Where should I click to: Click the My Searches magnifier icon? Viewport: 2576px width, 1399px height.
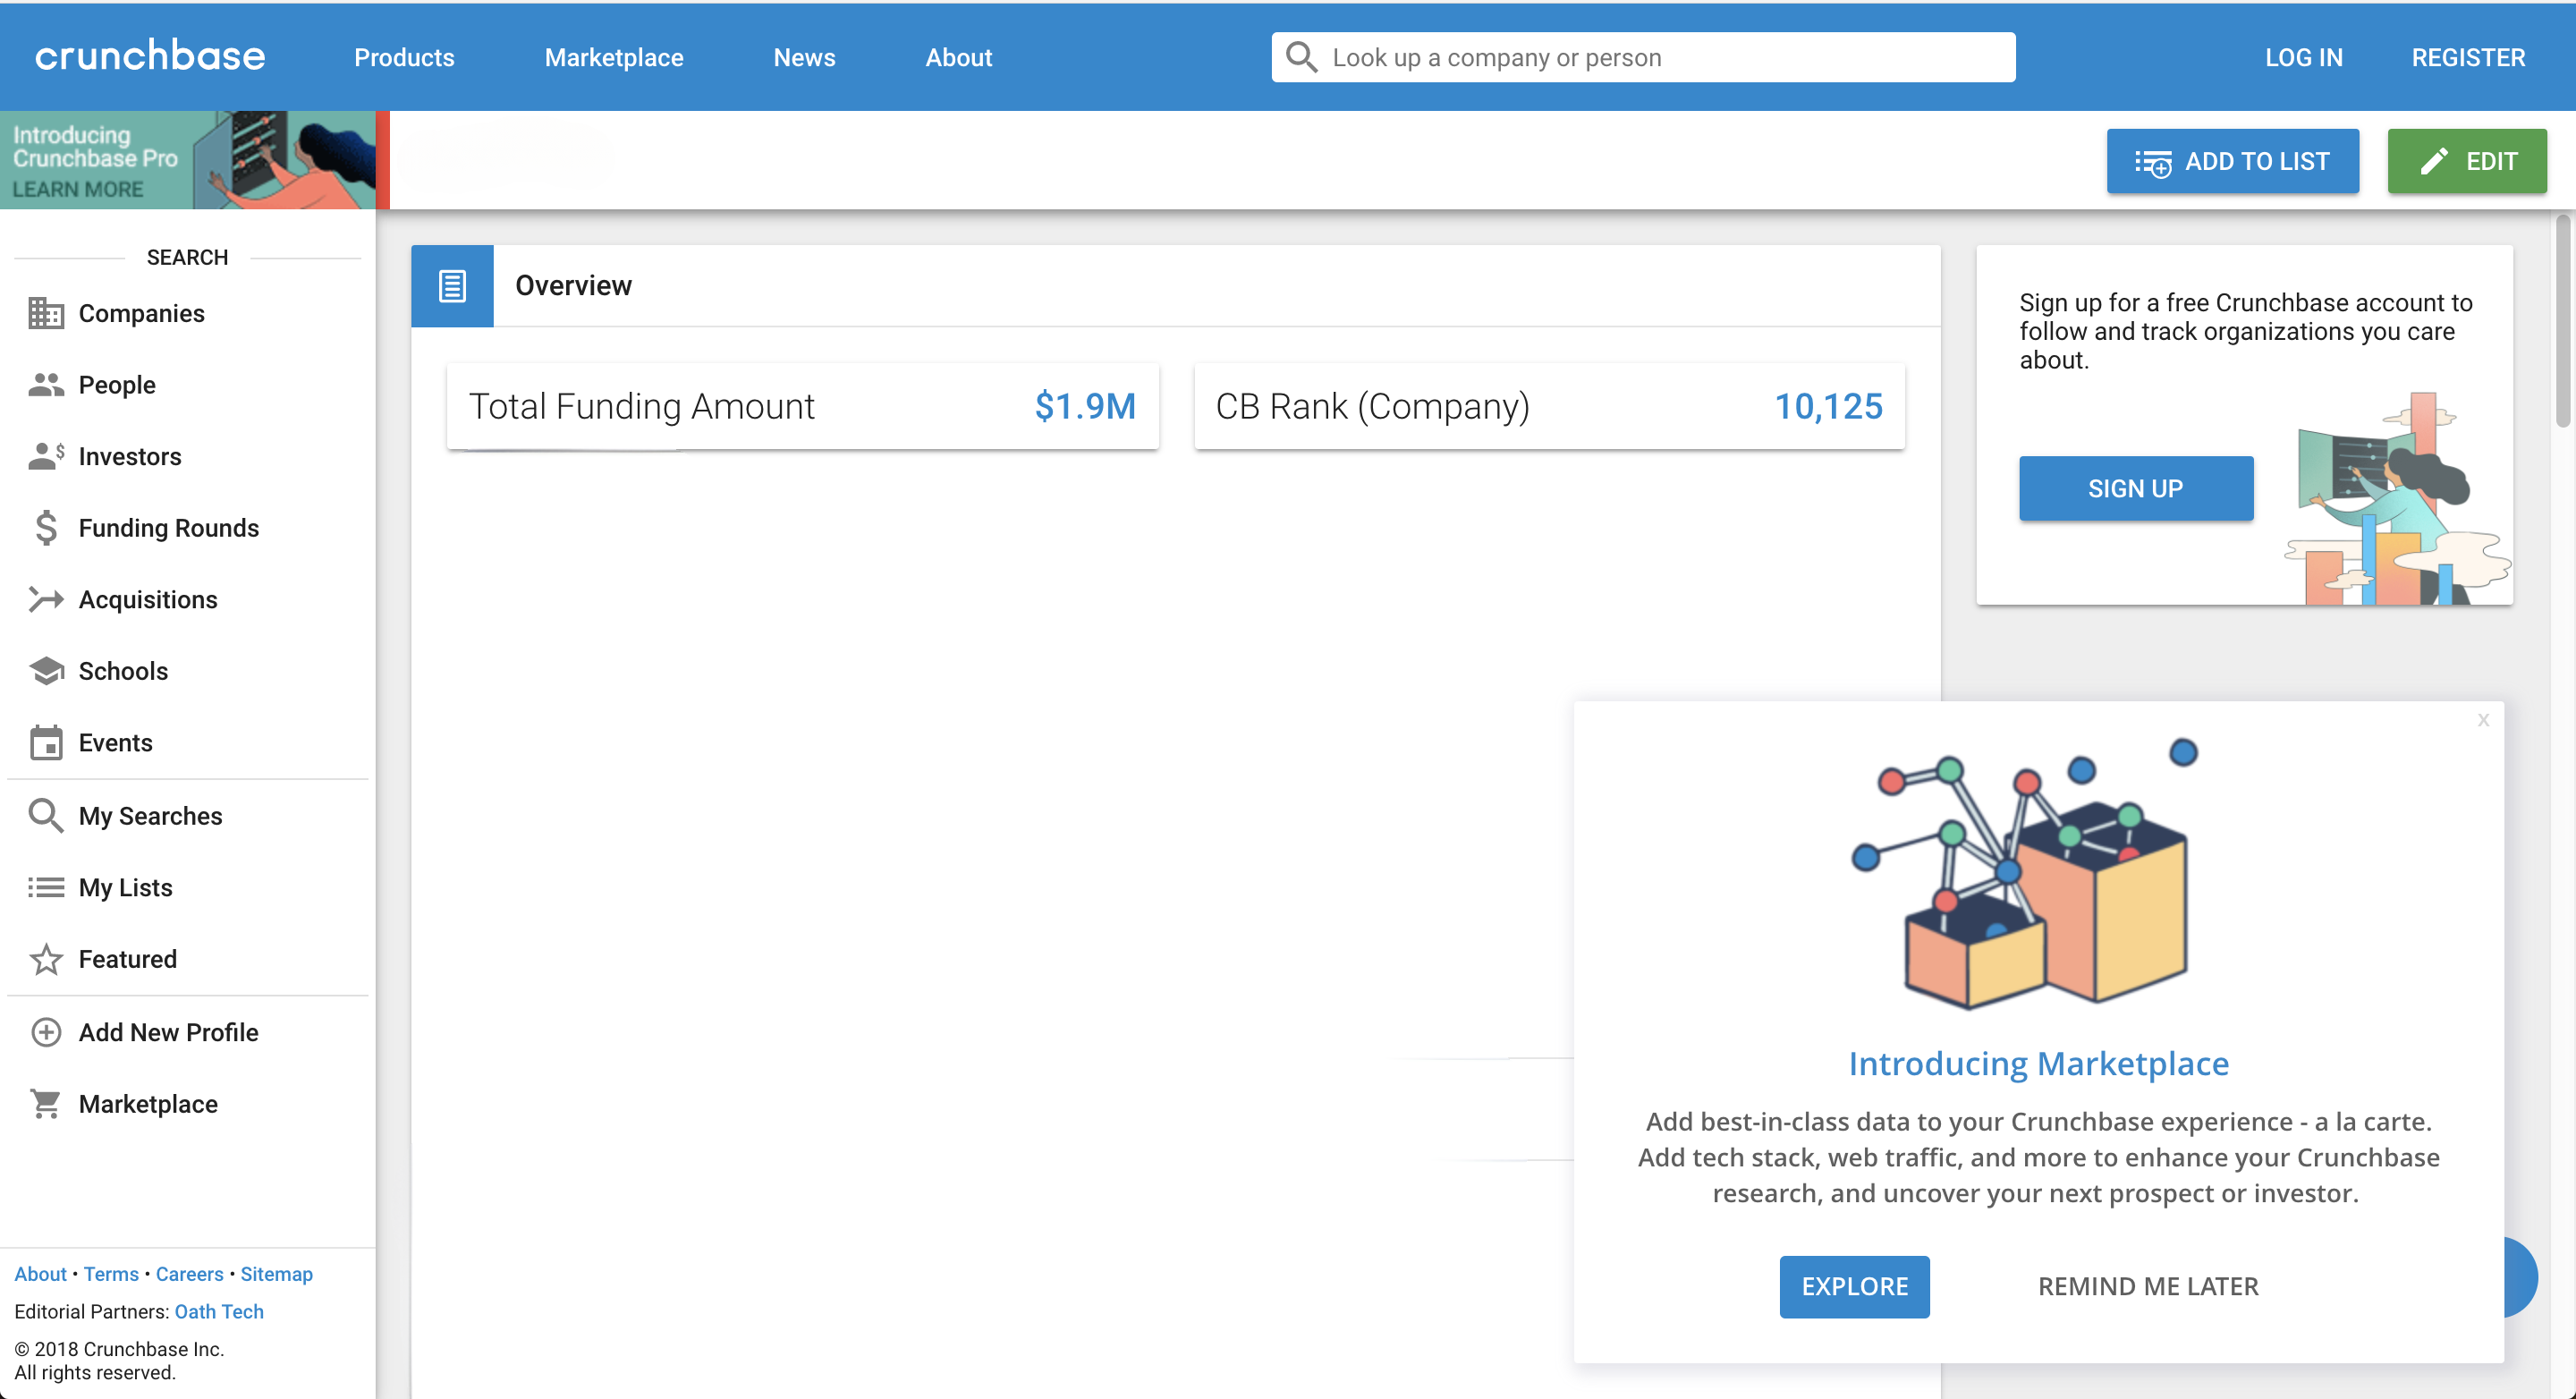click(x=46, y=815)
